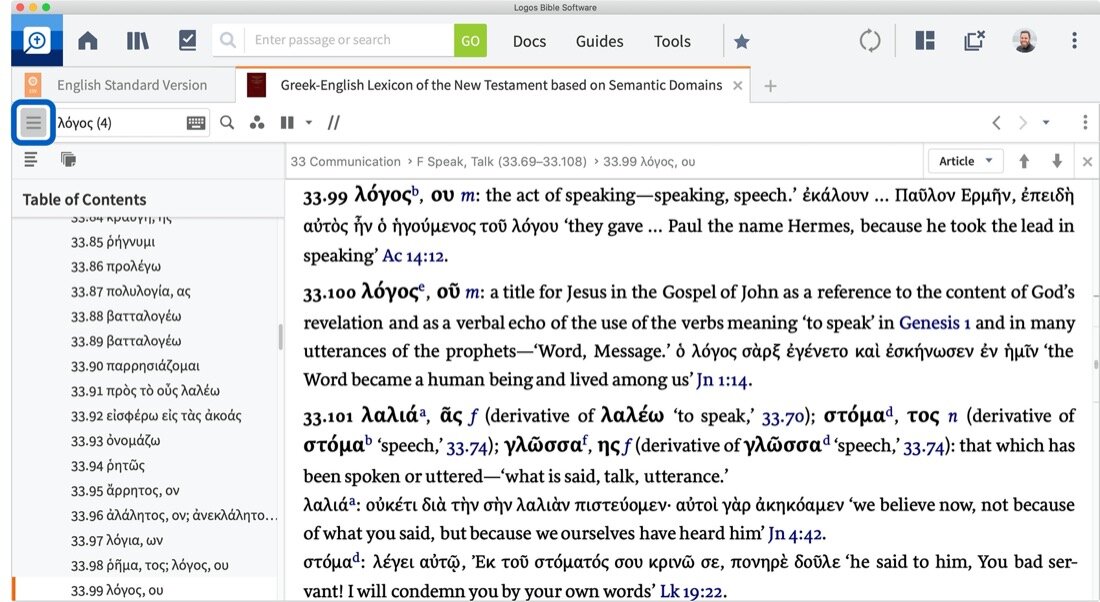The image size is (1100, 602).
Task: Click the search magnifier beside the command box
Action: pyautogui.click(x=228, y=40)
